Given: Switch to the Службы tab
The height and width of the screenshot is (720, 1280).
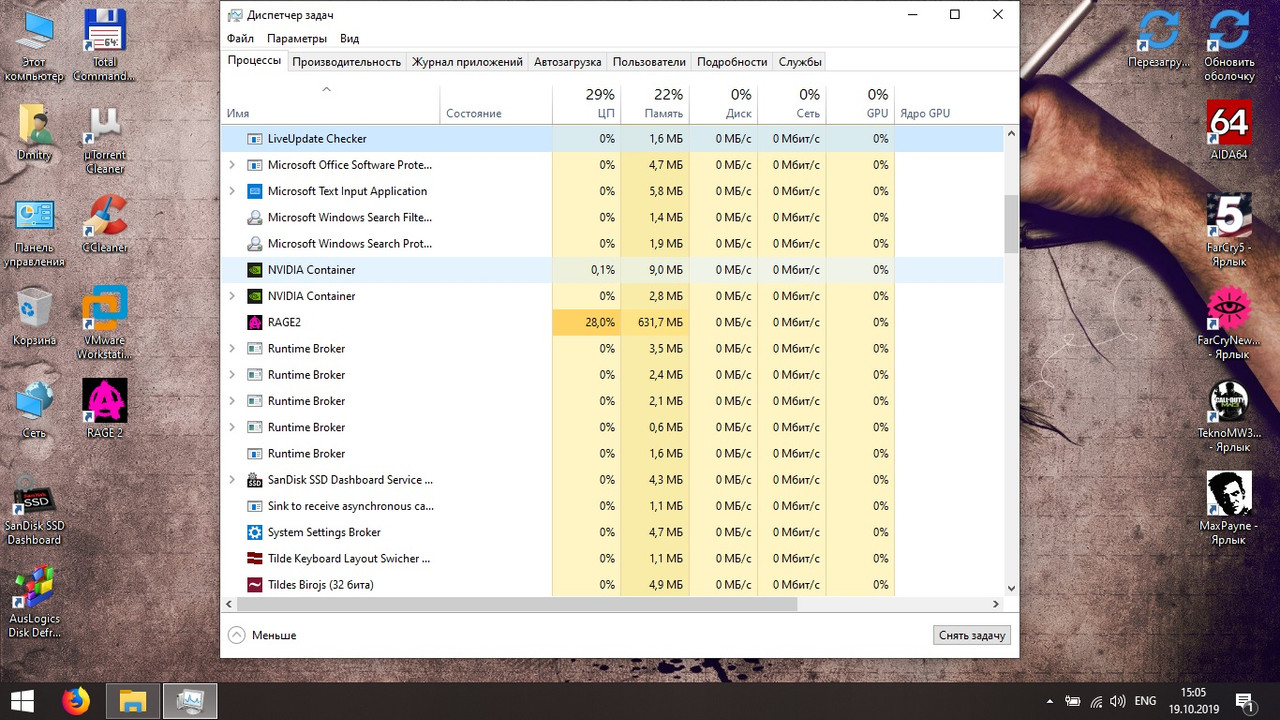Looking at the screenshot, I should 800,62.
